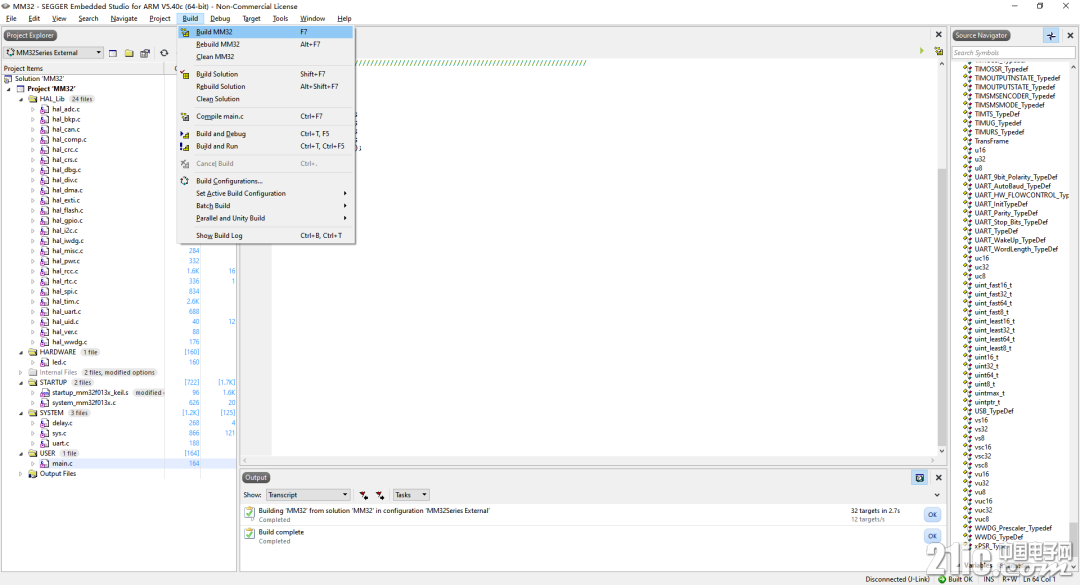Click OK on the 'Build complete' row

click(x=932, y=536)
